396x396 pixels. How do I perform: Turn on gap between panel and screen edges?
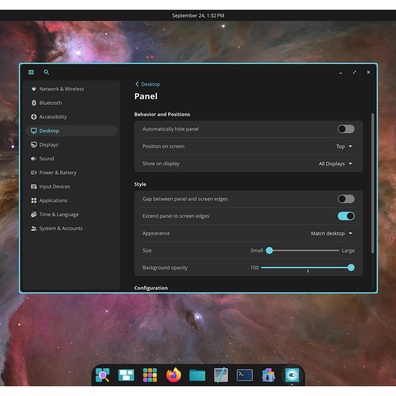[346, 199]
